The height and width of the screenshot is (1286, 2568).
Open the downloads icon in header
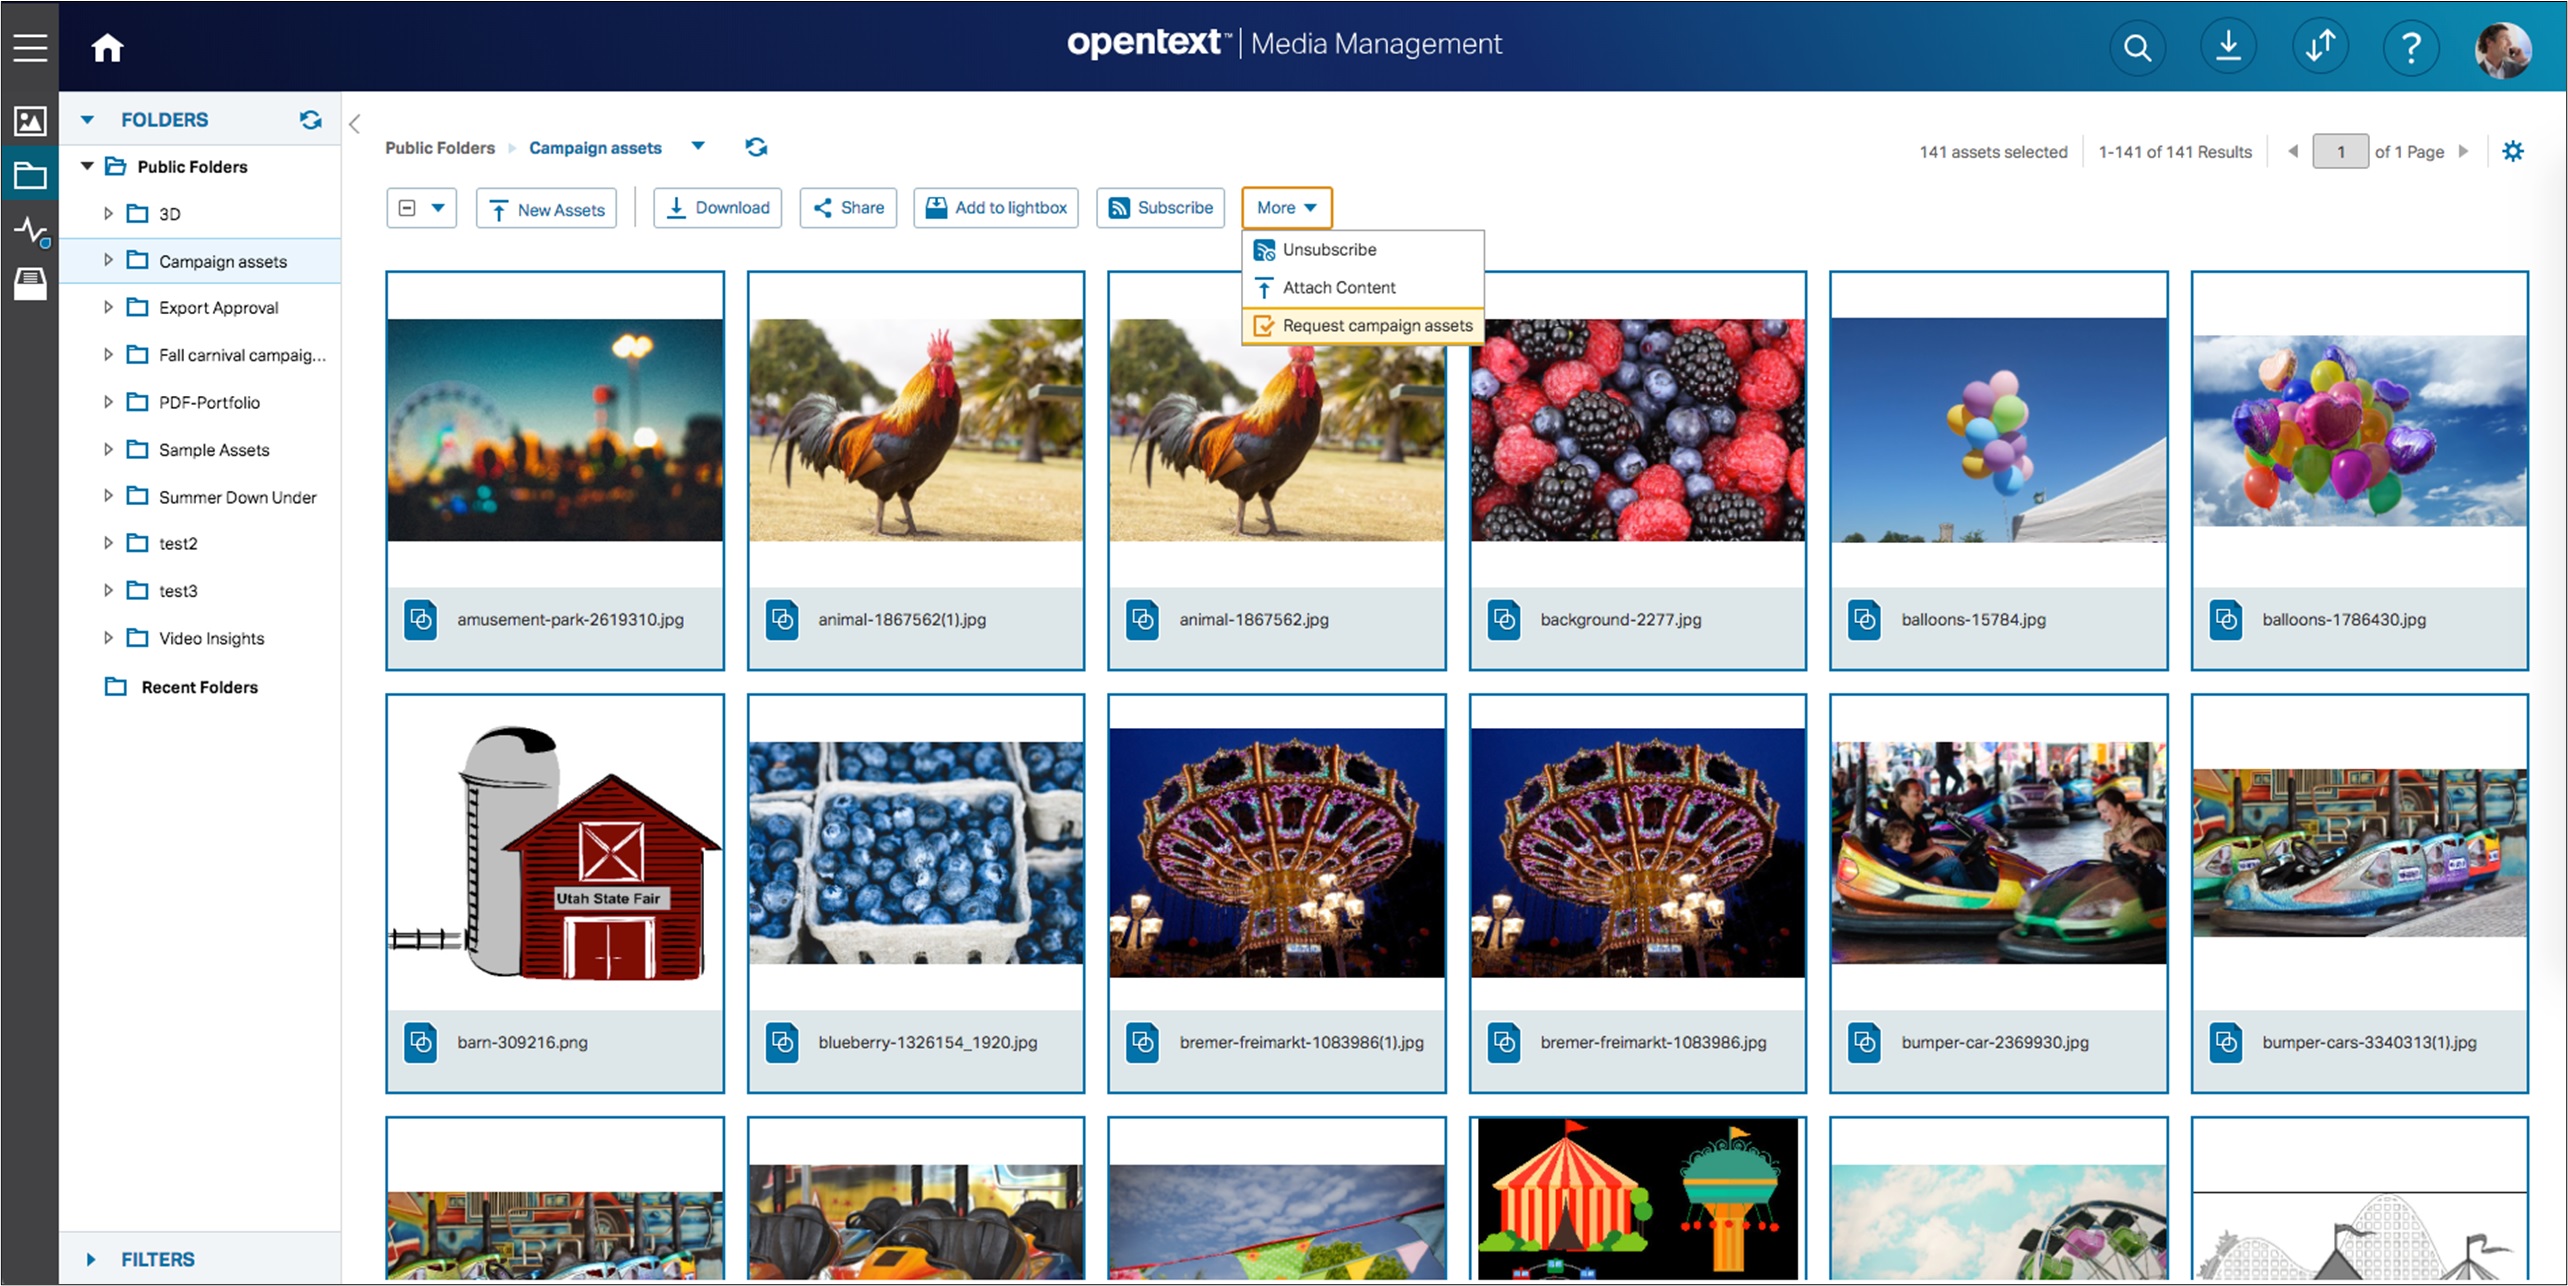click(2228, 47)
